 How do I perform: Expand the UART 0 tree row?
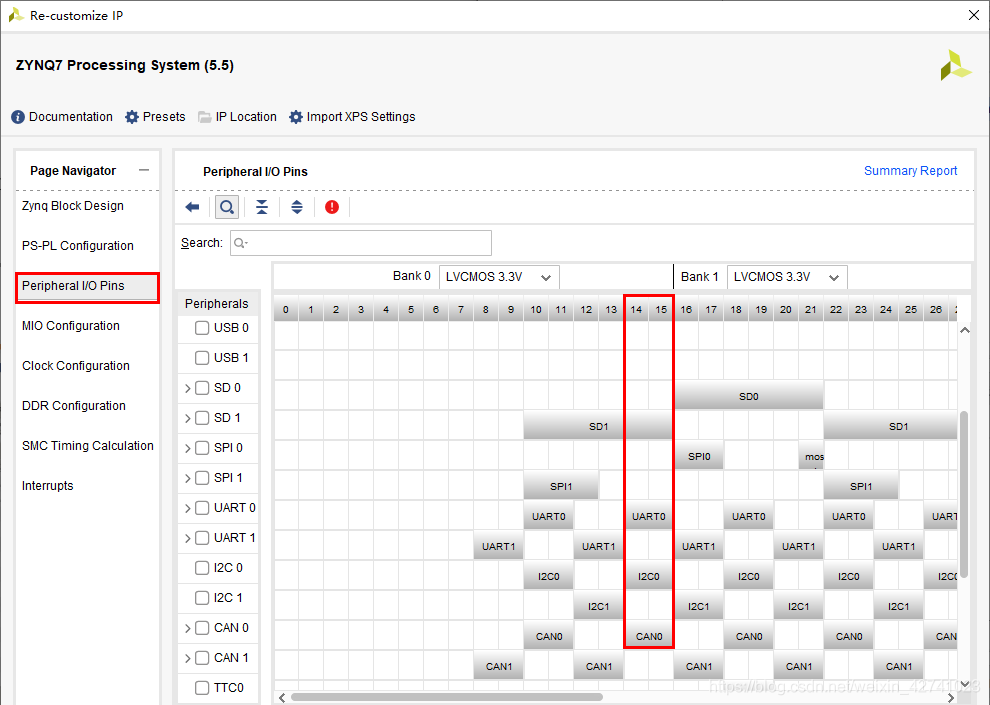188,508
